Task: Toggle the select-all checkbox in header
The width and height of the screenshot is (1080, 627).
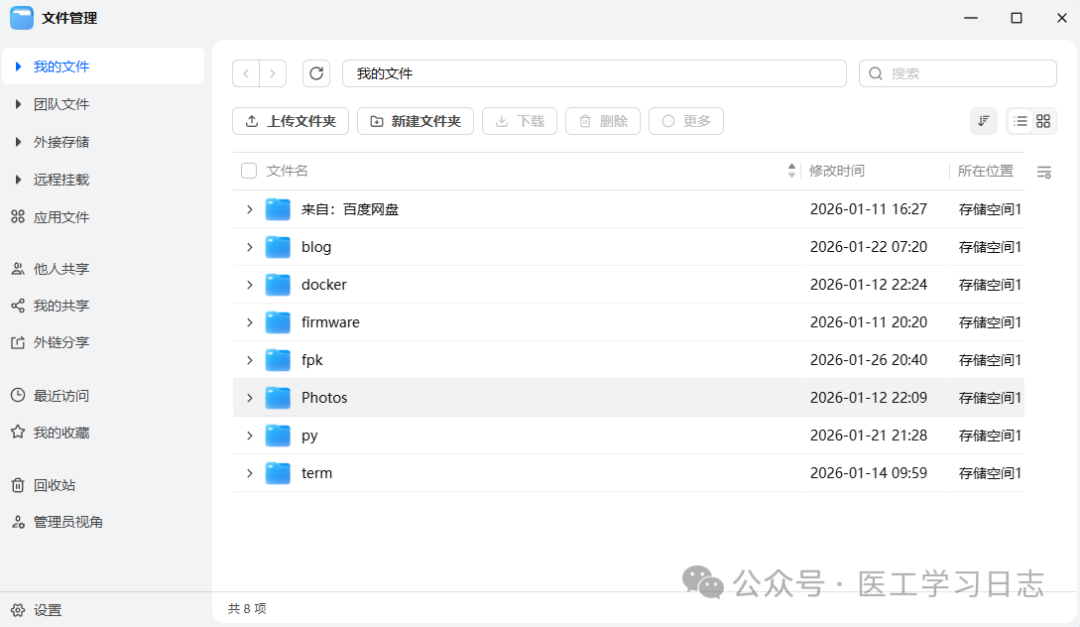Action: [248, 170]
